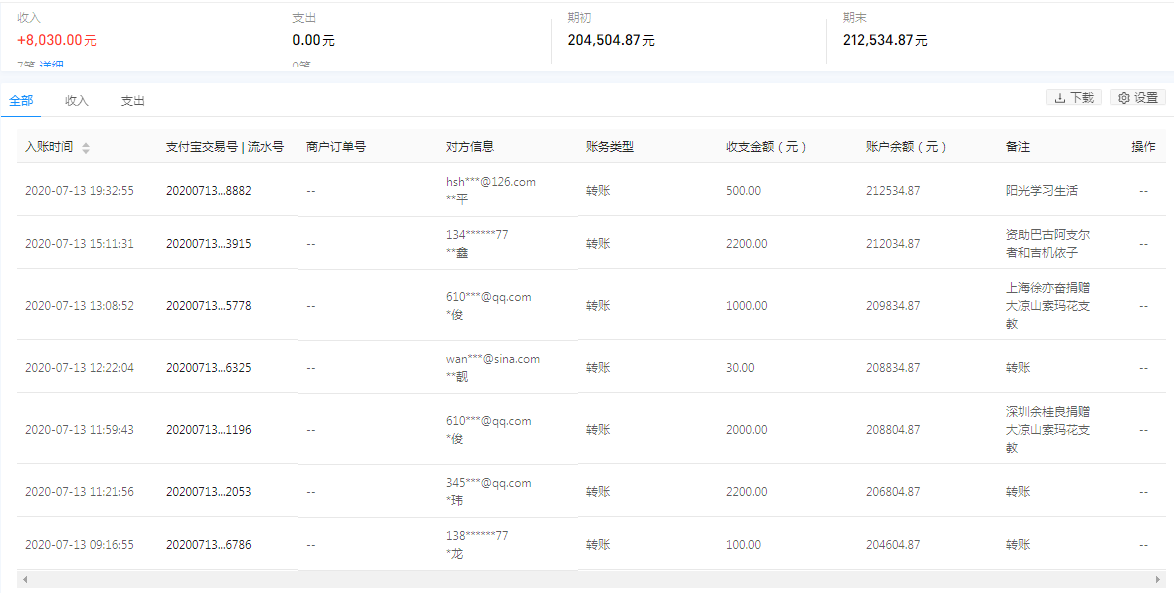Click the download (下载) icon button

[x=1073, y=98]
